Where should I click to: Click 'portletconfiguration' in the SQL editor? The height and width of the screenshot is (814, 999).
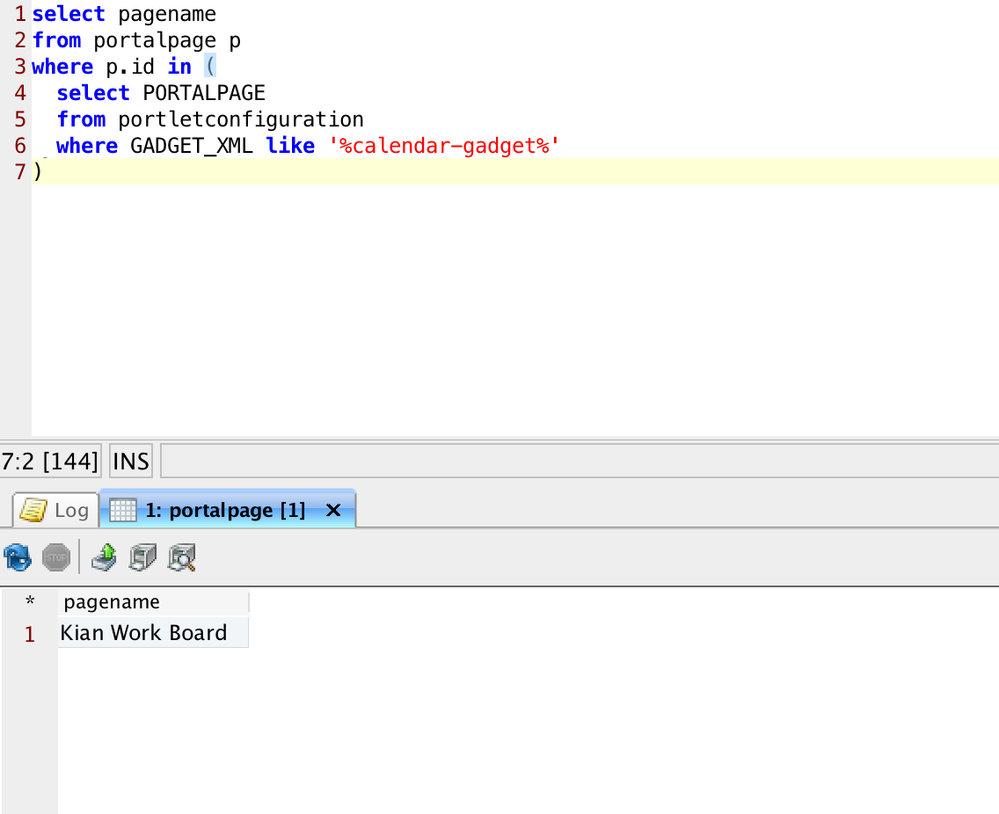[241, 120]
